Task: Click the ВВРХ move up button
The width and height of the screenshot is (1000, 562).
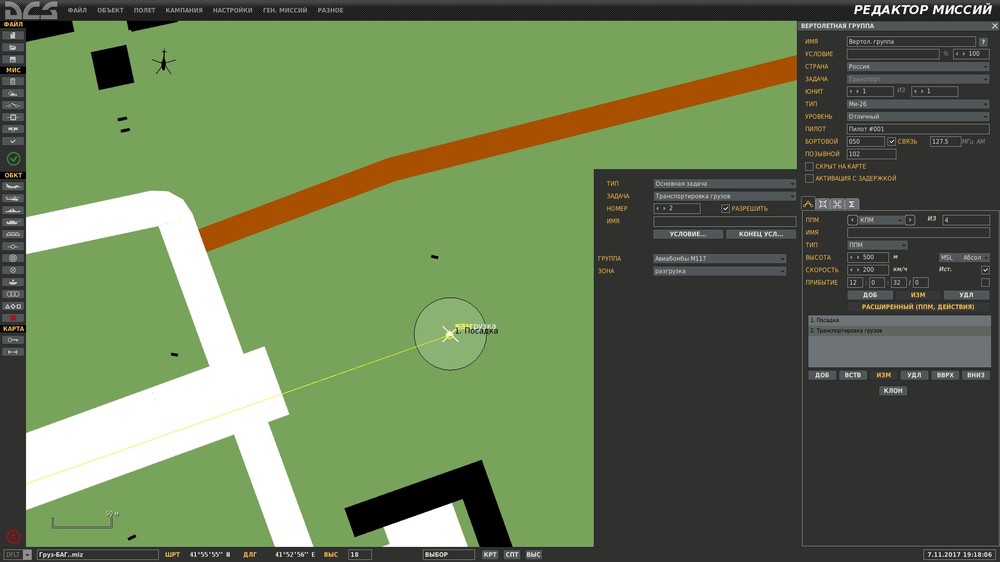Action: click(945, 375)
